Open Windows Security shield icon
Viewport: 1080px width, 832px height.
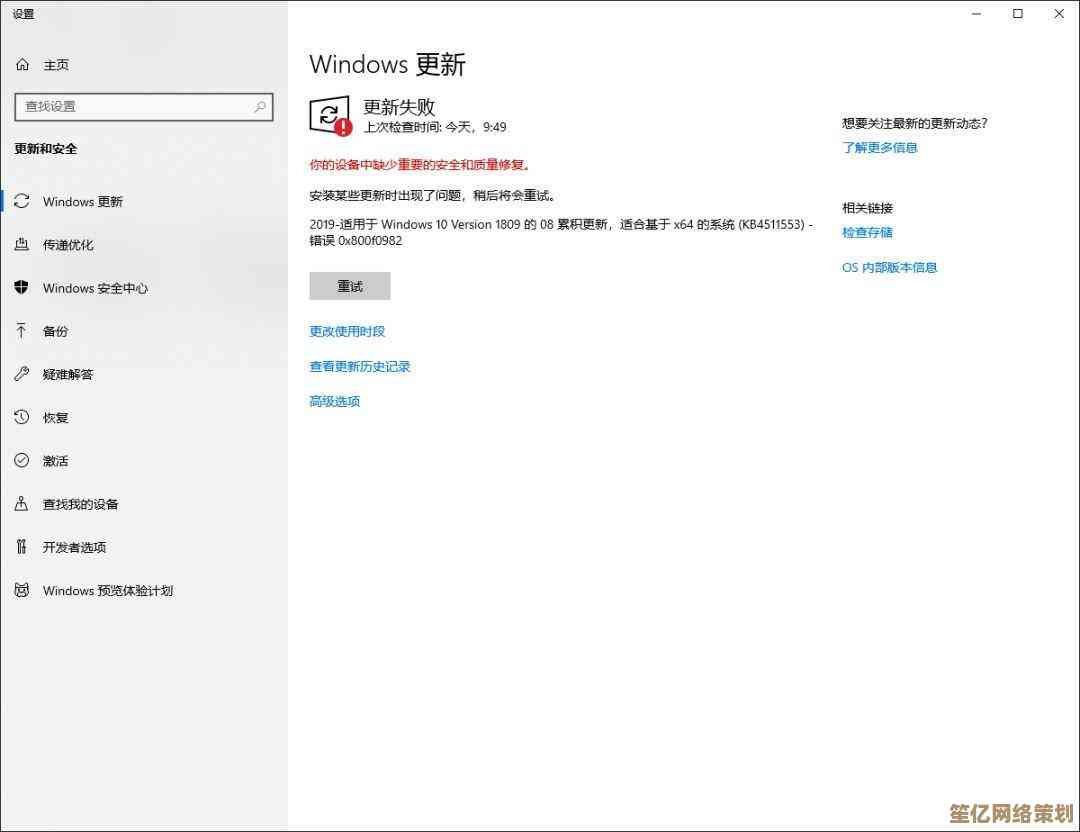tap(22, 288)
